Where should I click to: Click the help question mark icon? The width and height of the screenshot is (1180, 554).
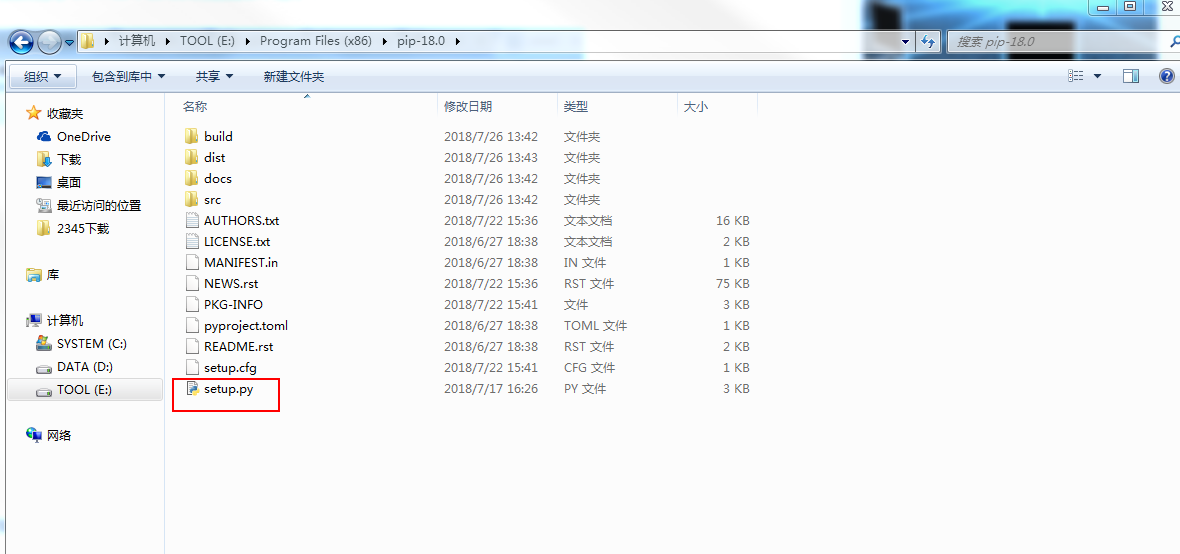[x=1167, y=76]
